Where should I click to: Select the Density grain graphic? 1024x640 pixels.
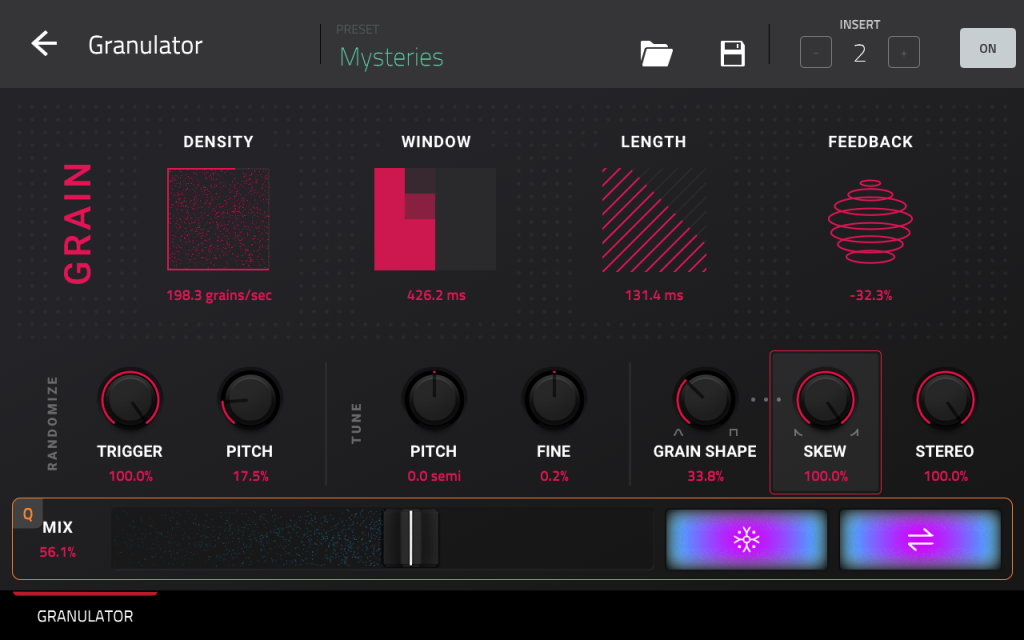point(218,219)
